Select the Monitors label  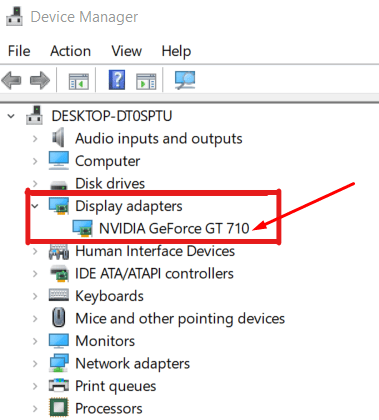(x=105, y=341)
